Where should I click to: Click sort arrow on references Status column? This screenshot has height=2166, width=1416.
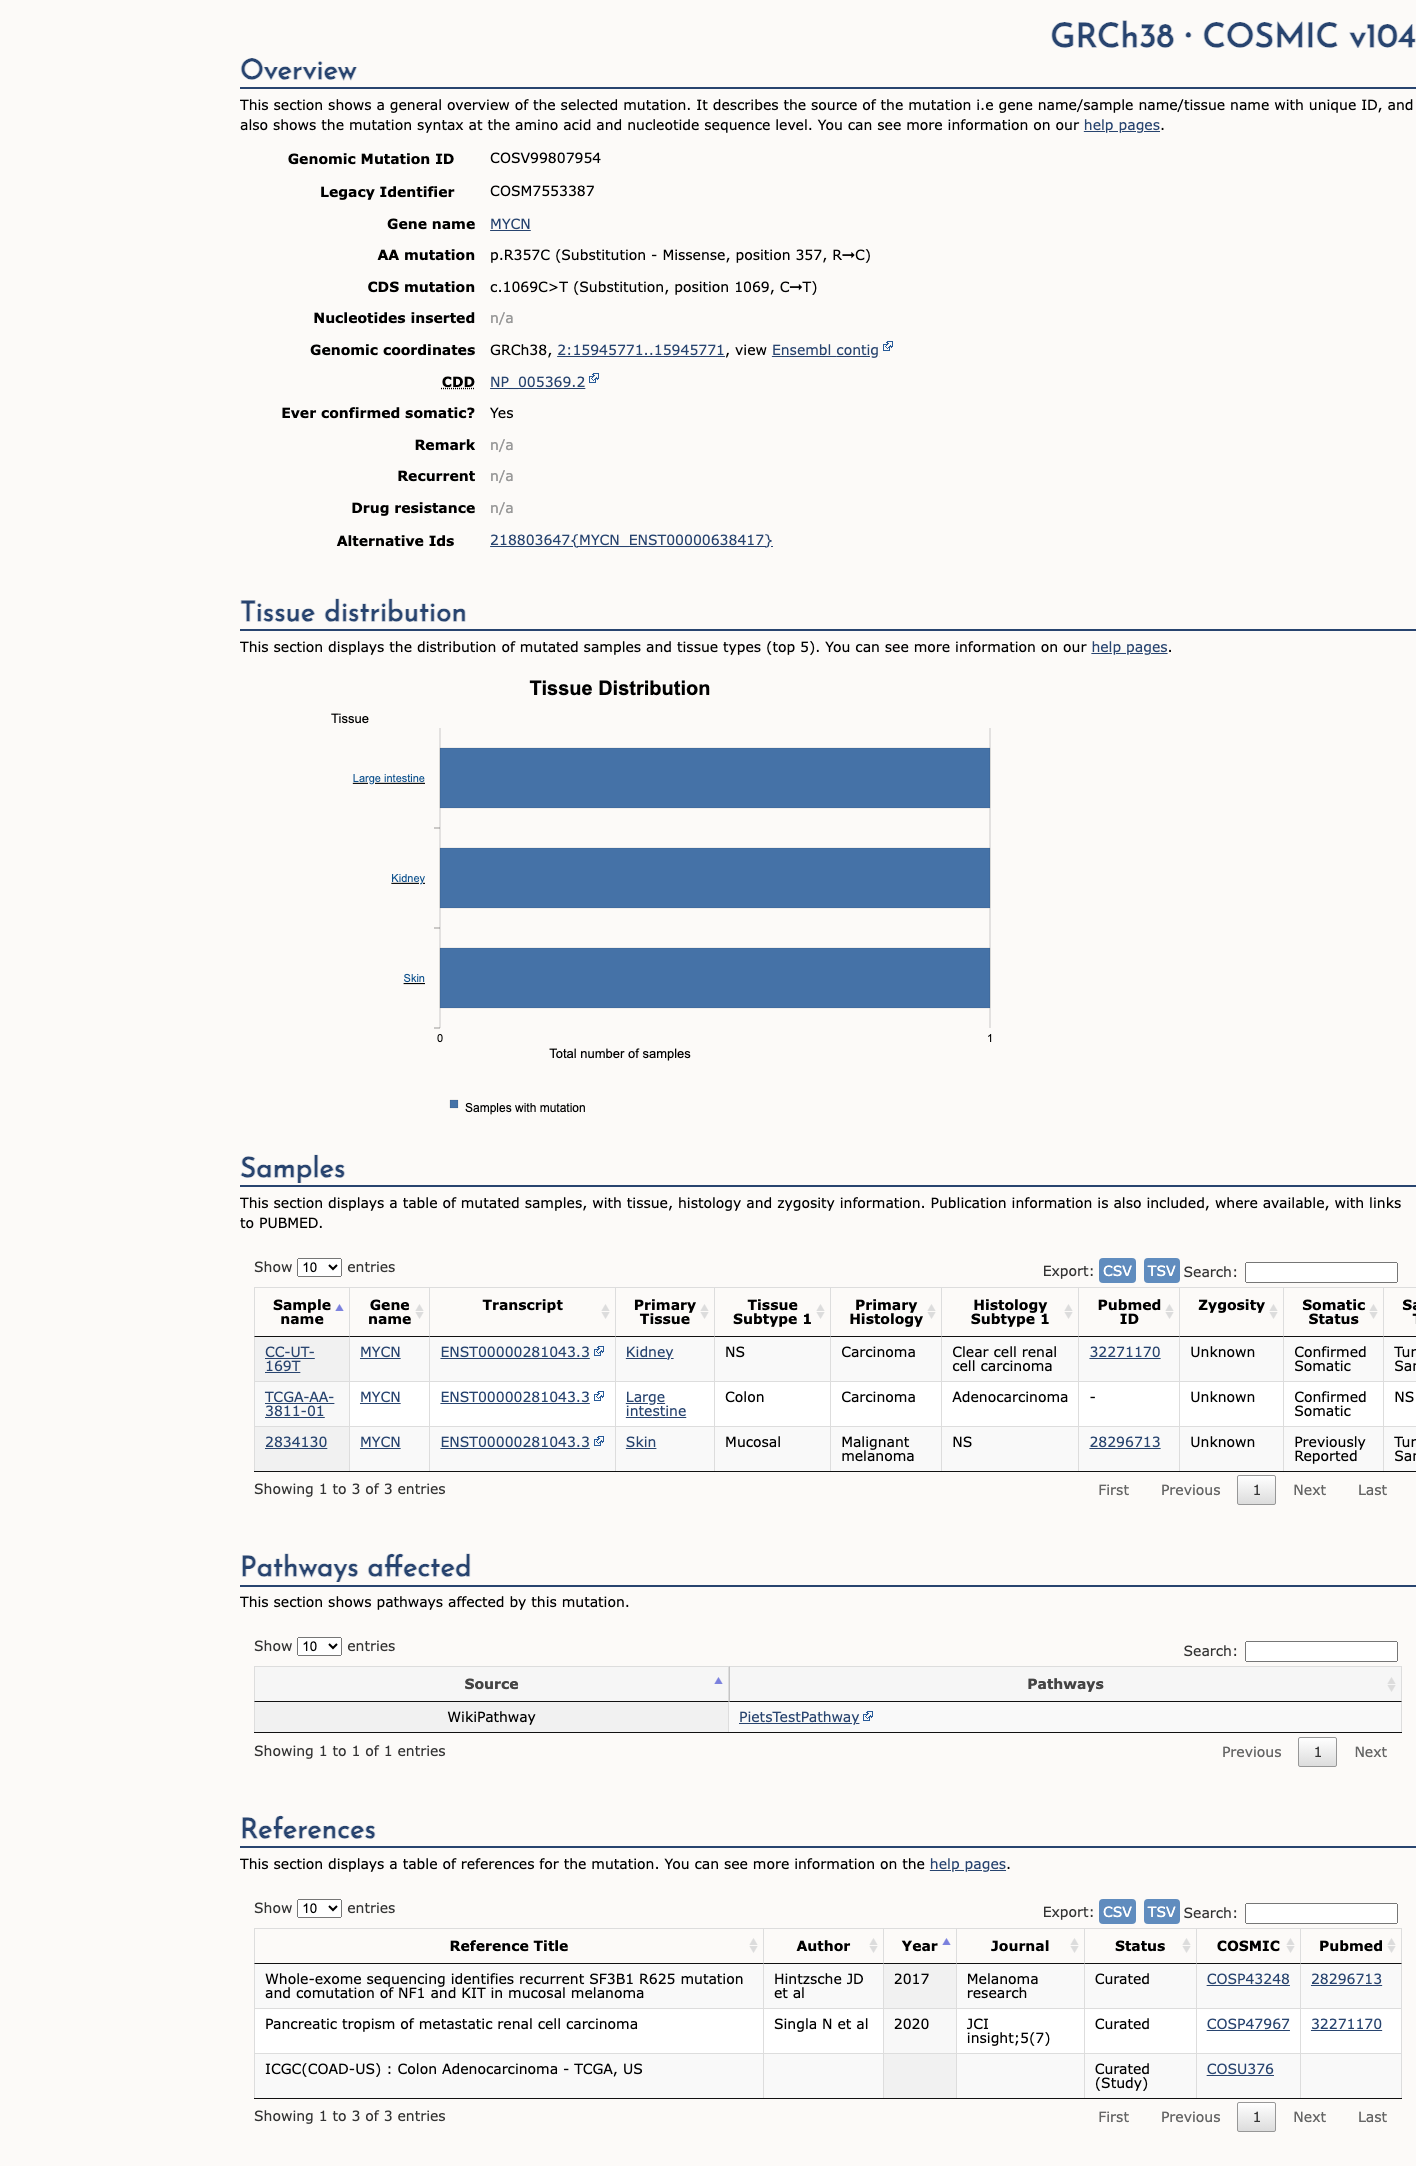1186,1946
